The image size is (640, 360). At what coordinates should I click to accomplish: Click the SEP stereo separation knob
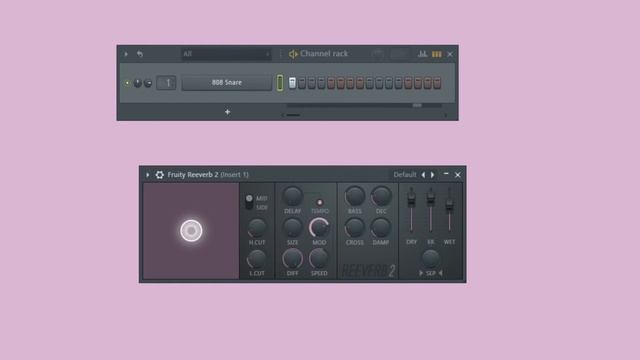pyautogui.click(x=430, y=259)
